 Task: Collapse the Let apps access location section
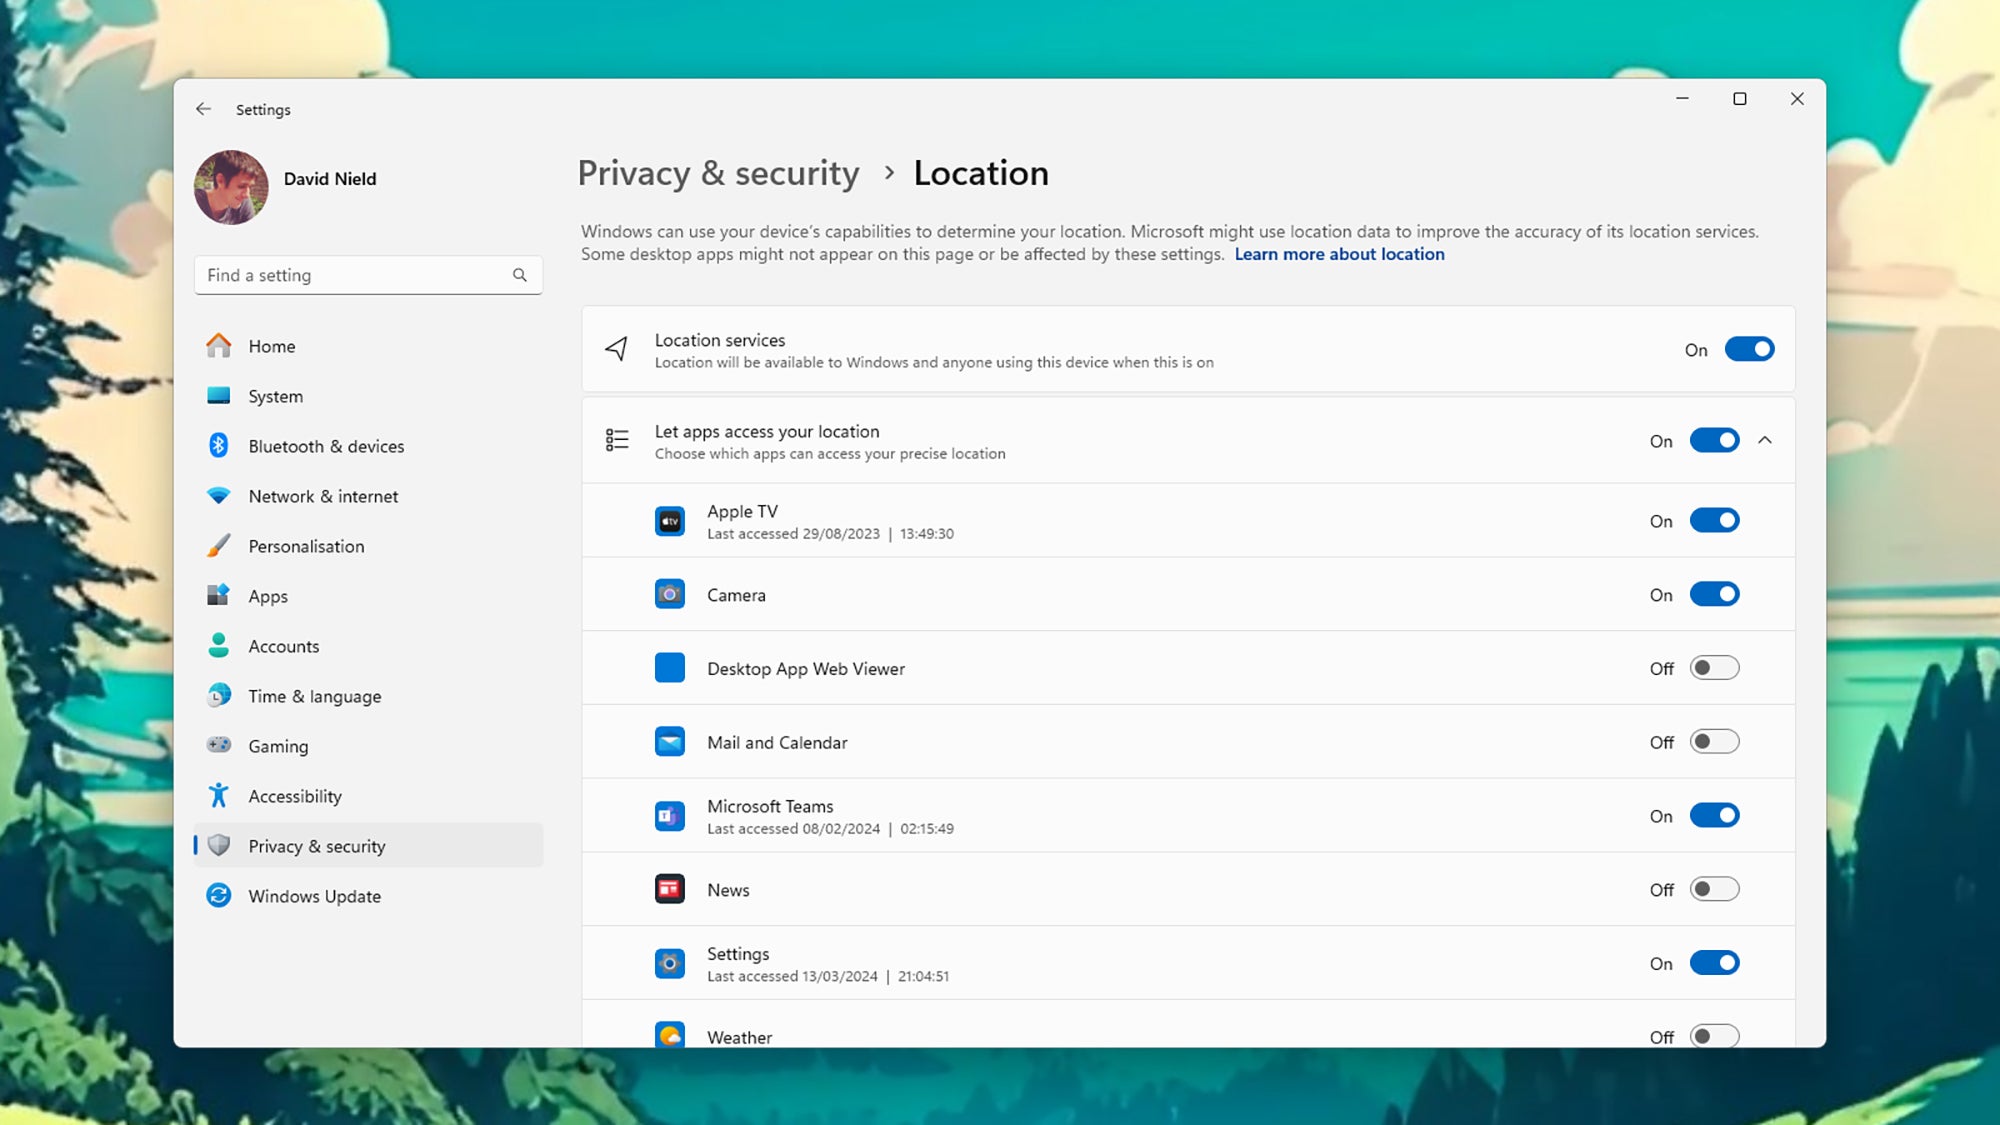tap(1765, 441)
